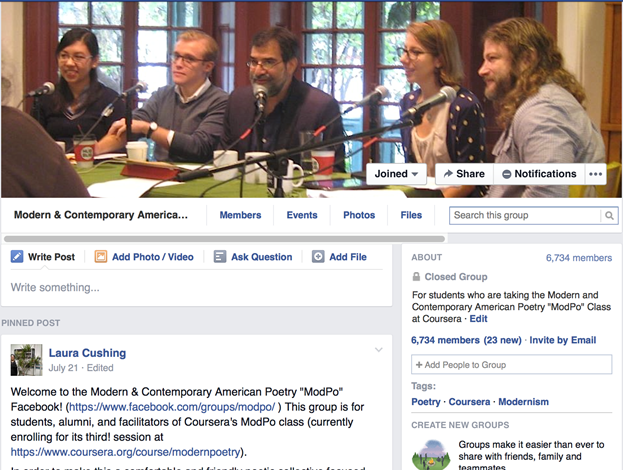Click the Modern & Contemporary America... group title
Image resolution: width=623 pixels, height=470 pixels.
(101, 215)
